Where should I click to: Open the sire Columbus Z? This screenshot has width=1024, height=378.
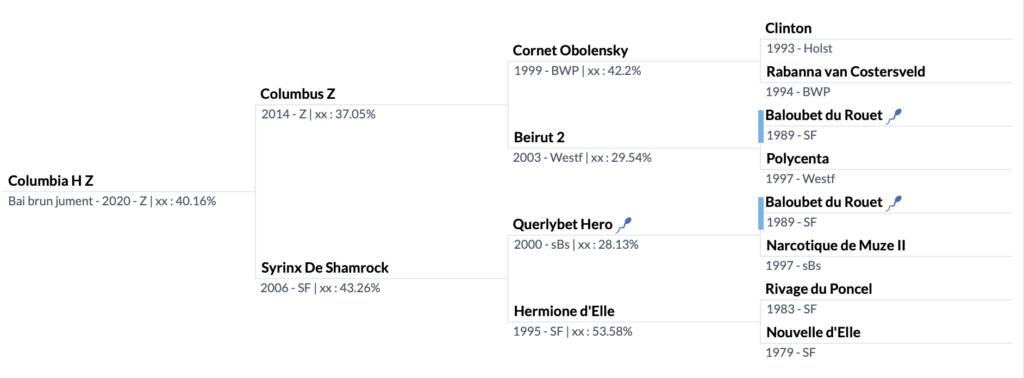[x=298, y=94]
